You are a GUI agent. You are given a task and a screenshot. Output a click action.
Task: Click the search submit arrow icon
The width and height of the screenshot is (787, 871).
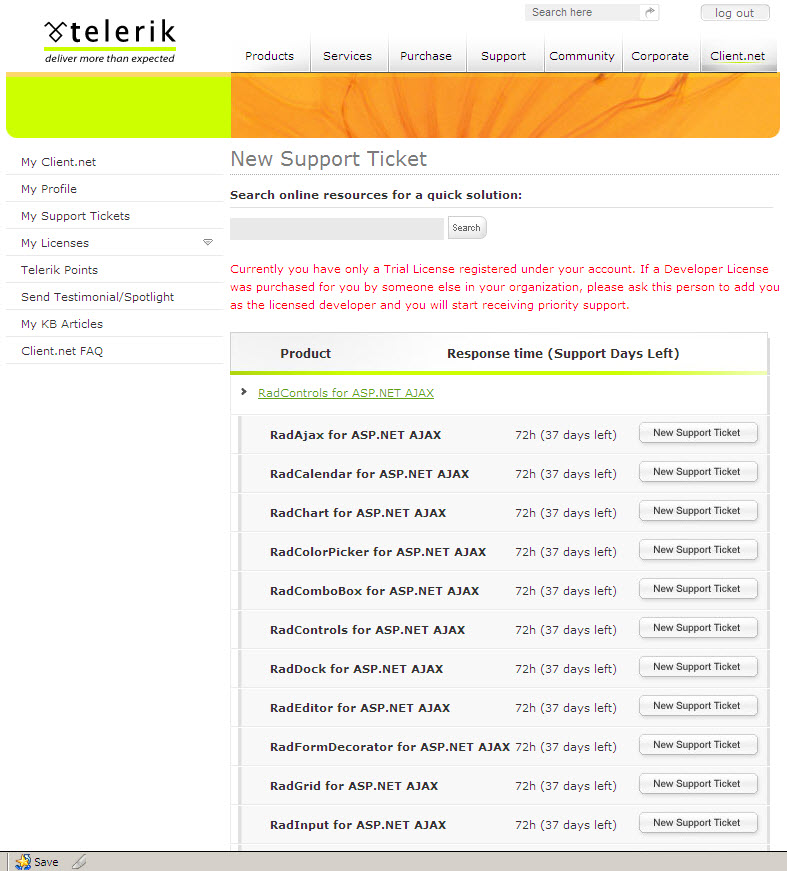pyautogui.click(x=649, y=12)
